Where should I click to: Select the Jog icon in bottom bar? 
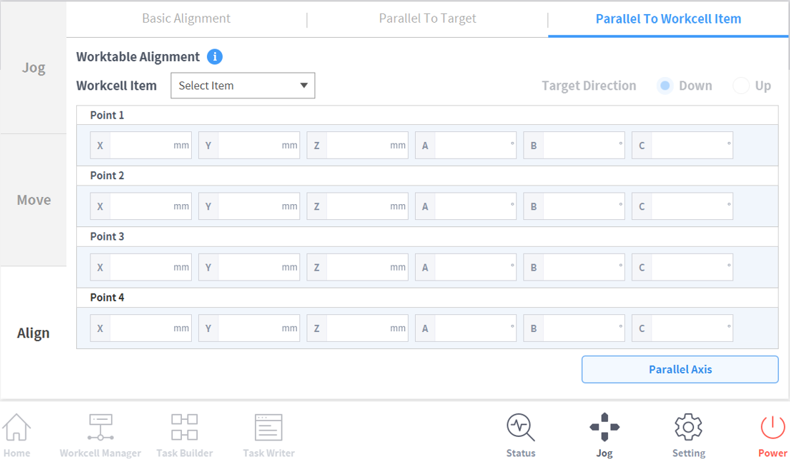point(604,434)
